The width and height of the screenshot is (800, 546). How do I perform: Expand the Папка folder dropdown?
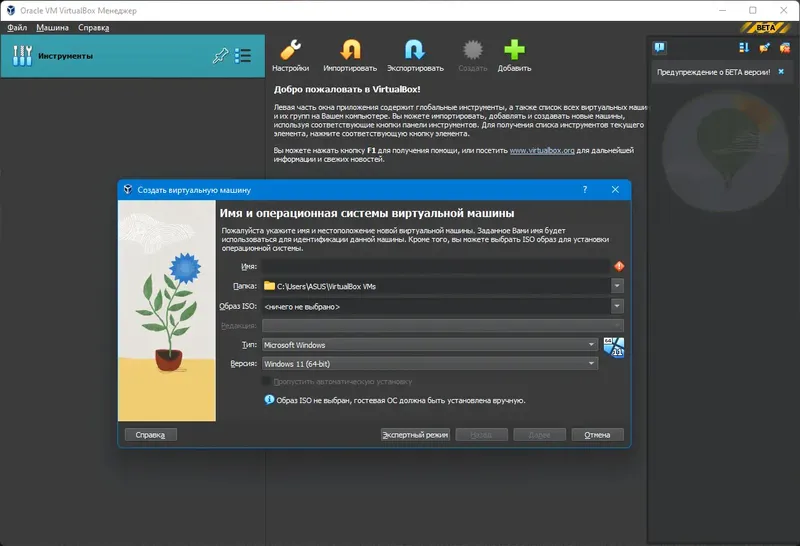click(x=617, y=286)
